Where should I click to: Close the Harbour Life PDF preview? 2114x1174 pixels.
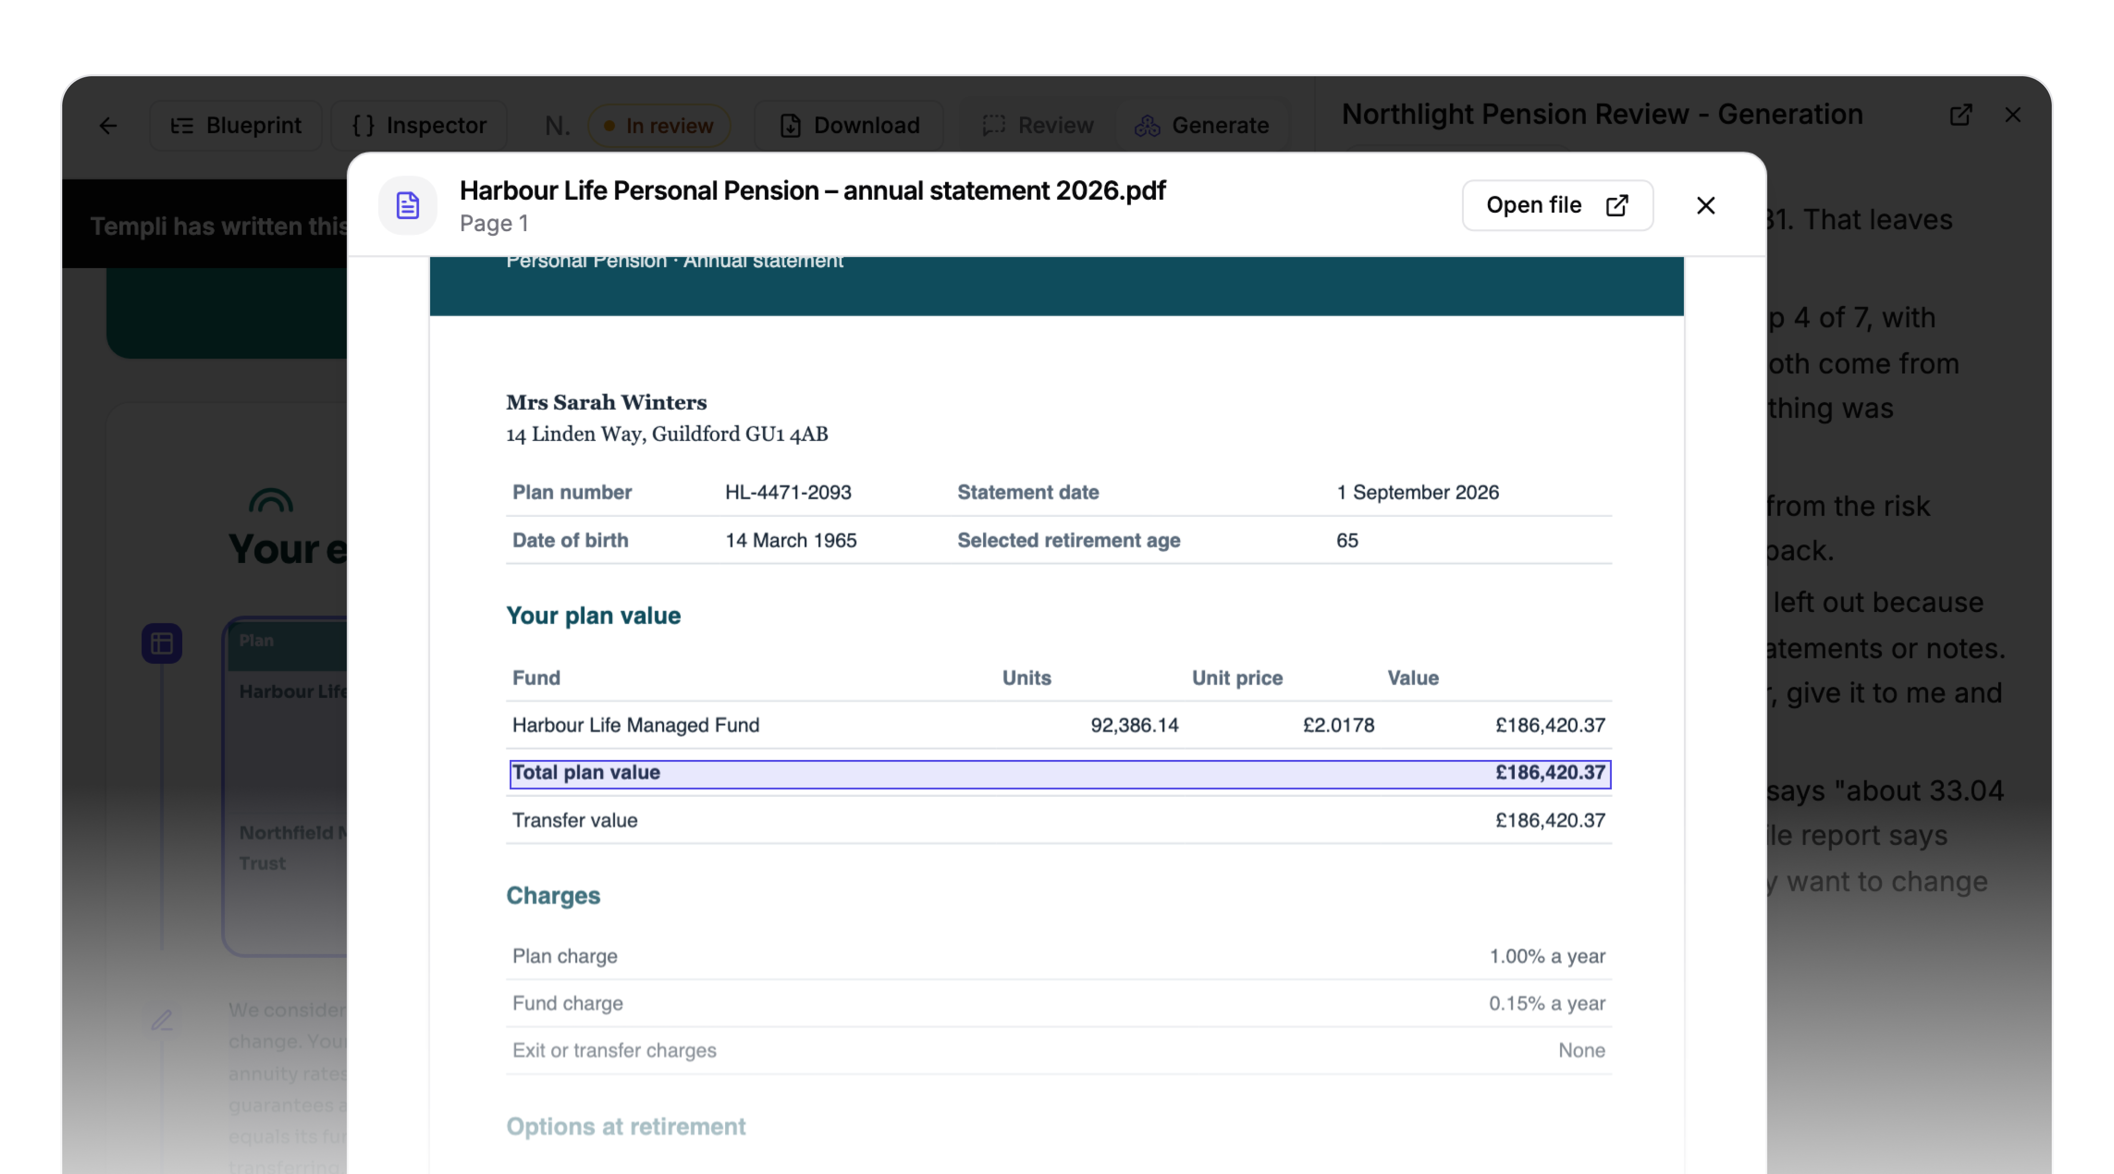pos(1706,206)
